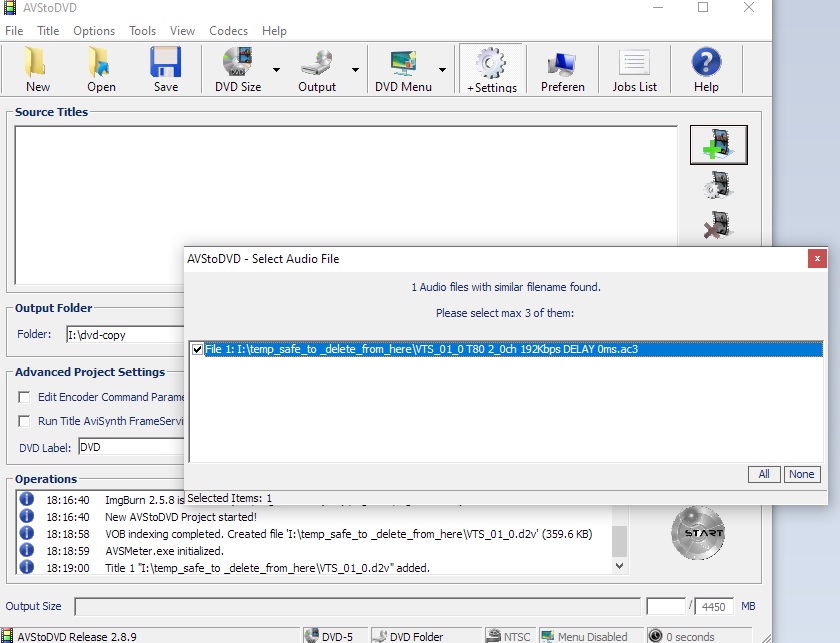The image size is (840, 643).
Task: Click the New project toolbar icon
Action: click(x=36, y=69)
